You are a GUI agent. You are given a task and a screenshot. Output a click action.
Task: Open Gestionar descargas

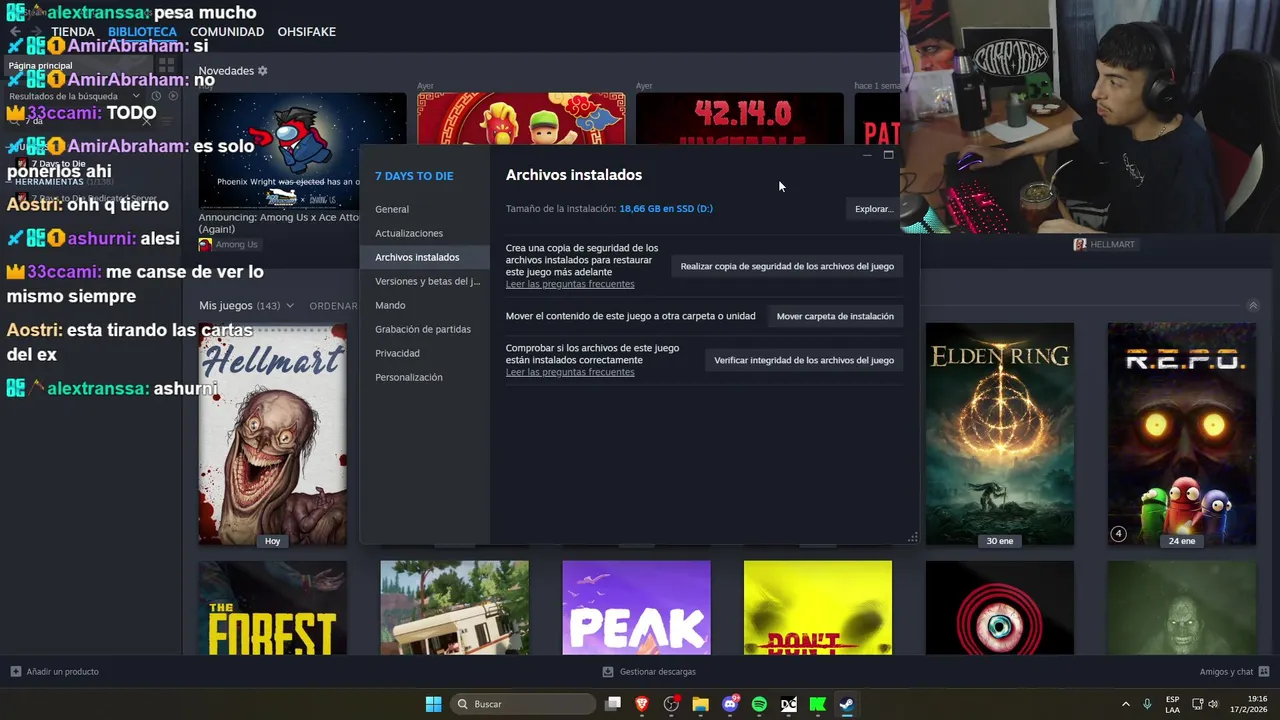click(x=649, y=672)
